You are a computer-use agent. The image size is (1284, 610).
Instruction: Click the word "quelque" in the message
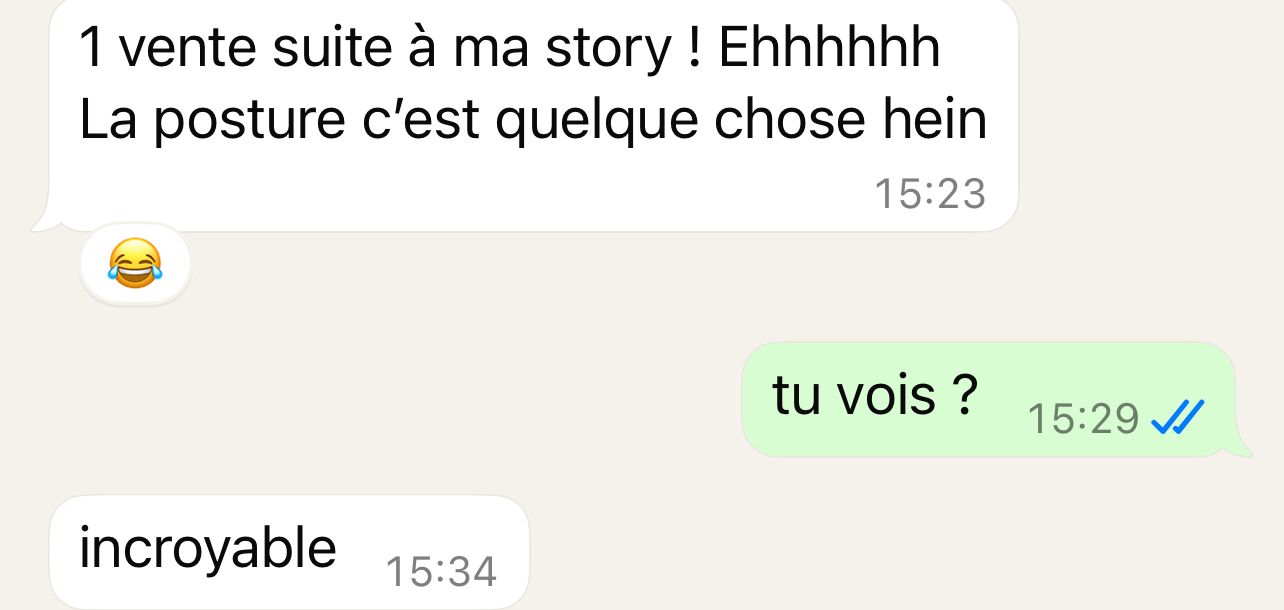[597, 123]
